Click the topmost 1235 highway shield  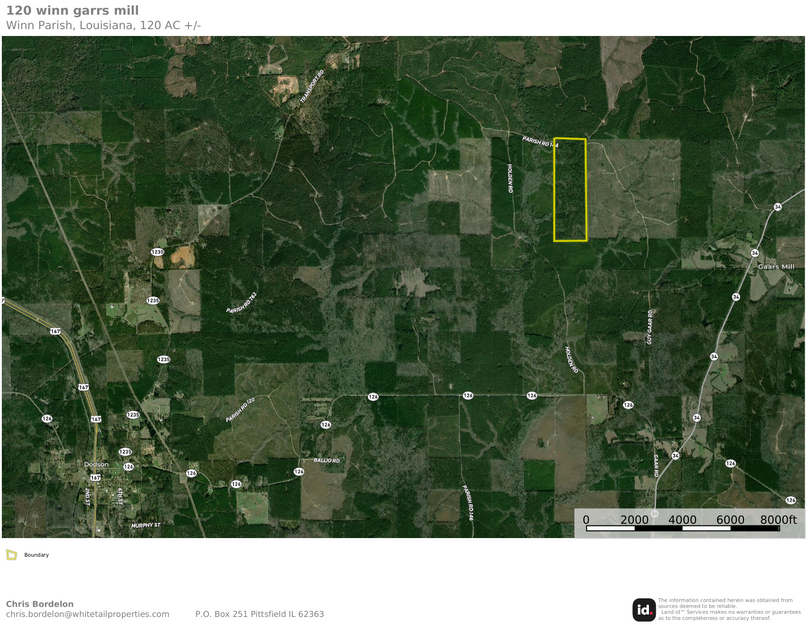pos(157,252)
